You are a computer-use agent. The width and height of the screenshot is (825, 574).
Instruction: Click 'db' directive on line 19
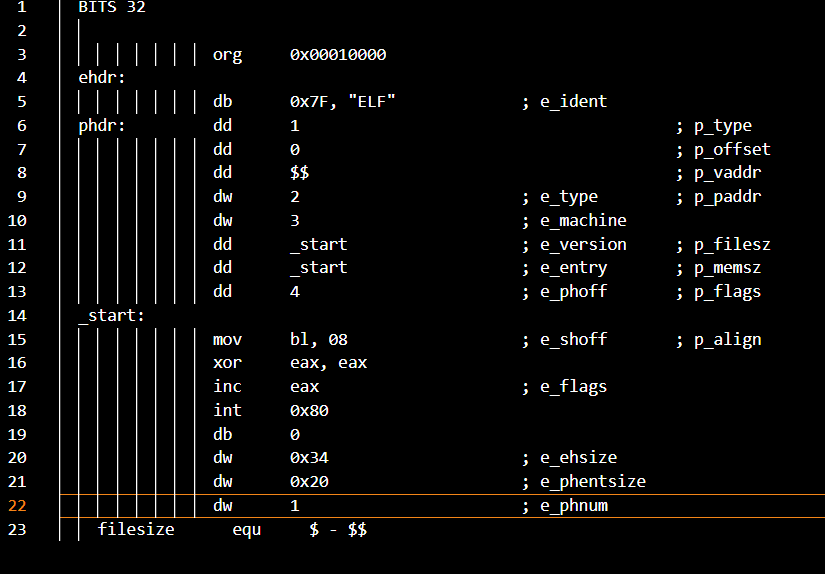point(223,434)
